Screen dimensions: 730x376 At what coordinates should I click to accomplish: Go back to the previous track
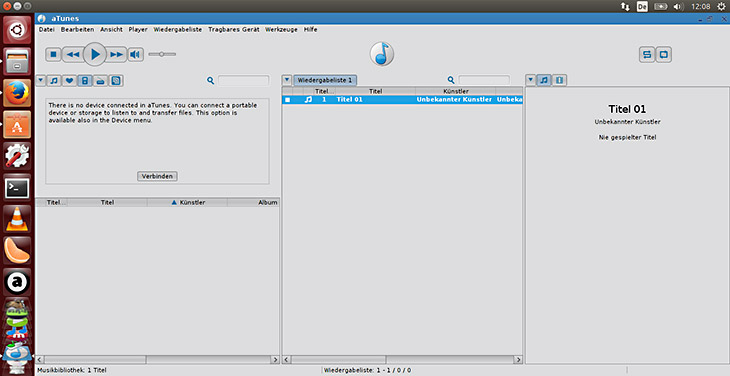click(73, 54)
